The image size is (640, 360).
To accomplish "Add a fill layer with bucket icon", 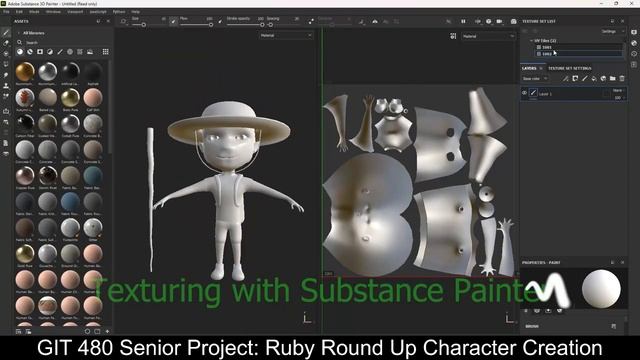I will (594, 78).
